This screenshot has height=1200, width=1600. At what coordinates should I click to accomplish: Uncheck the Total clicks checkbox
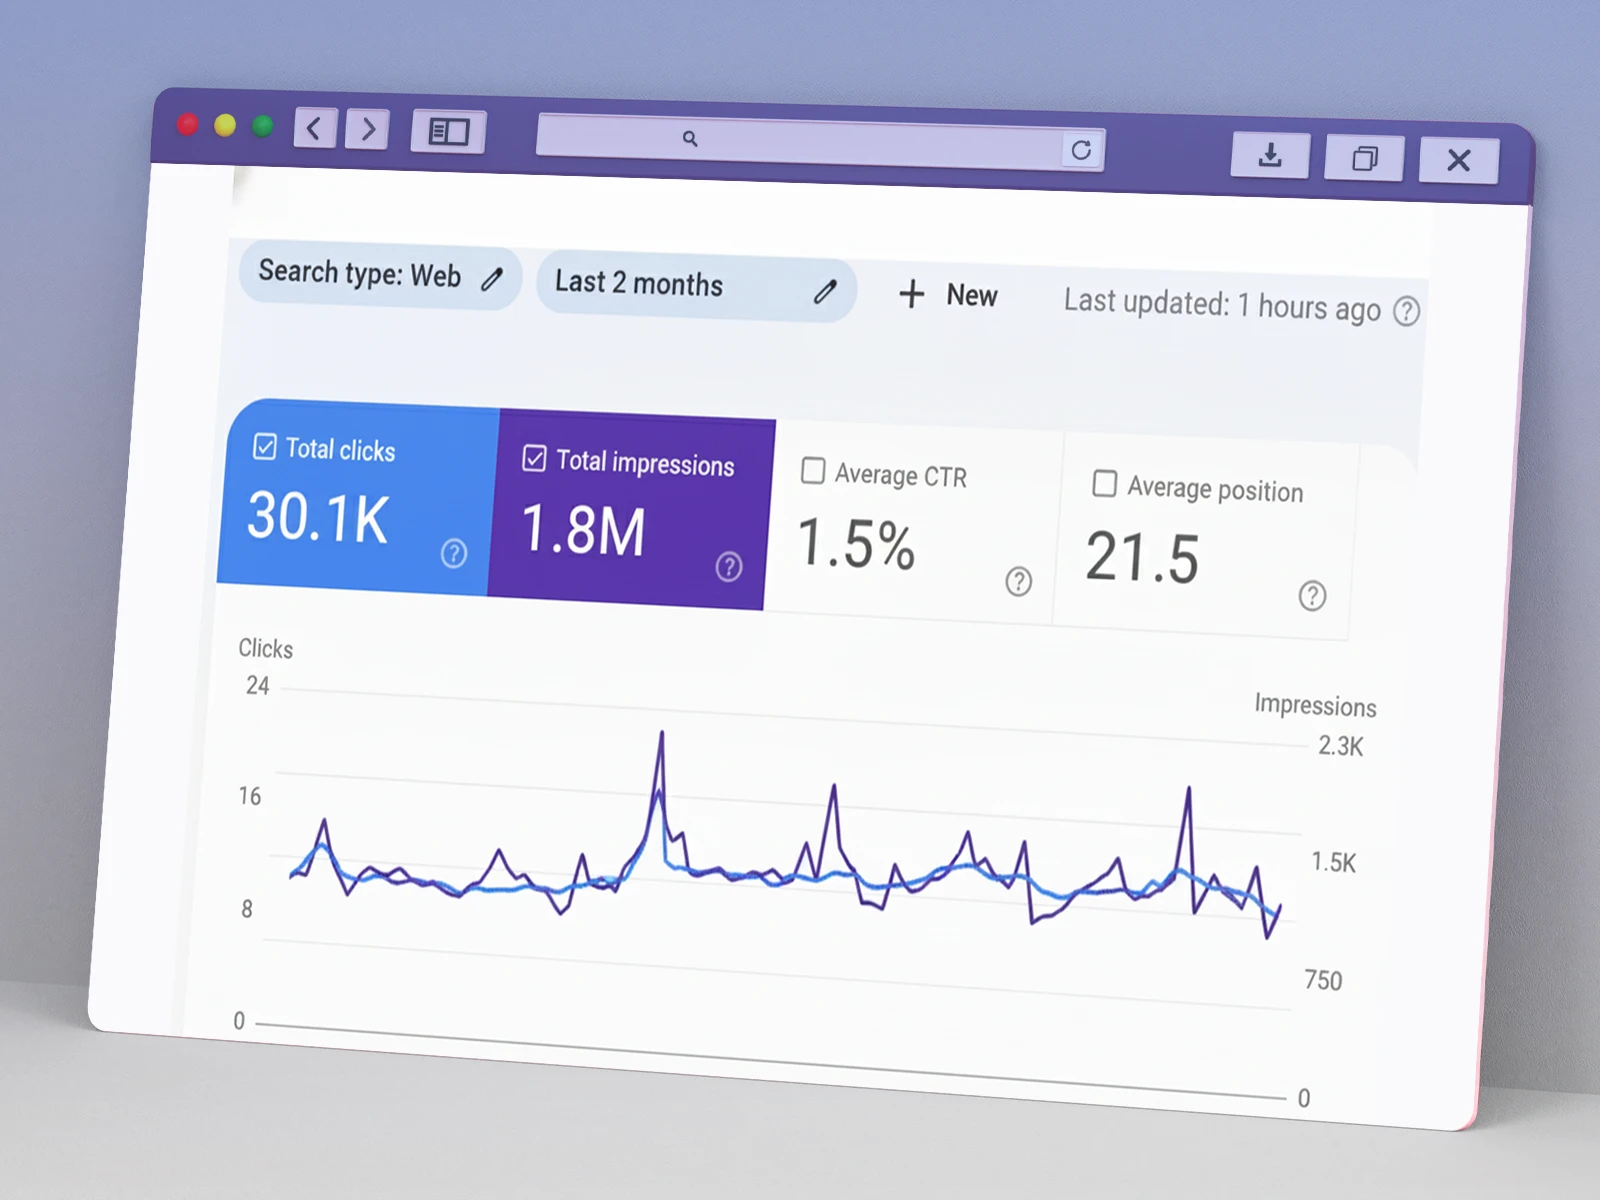(265, 446)
